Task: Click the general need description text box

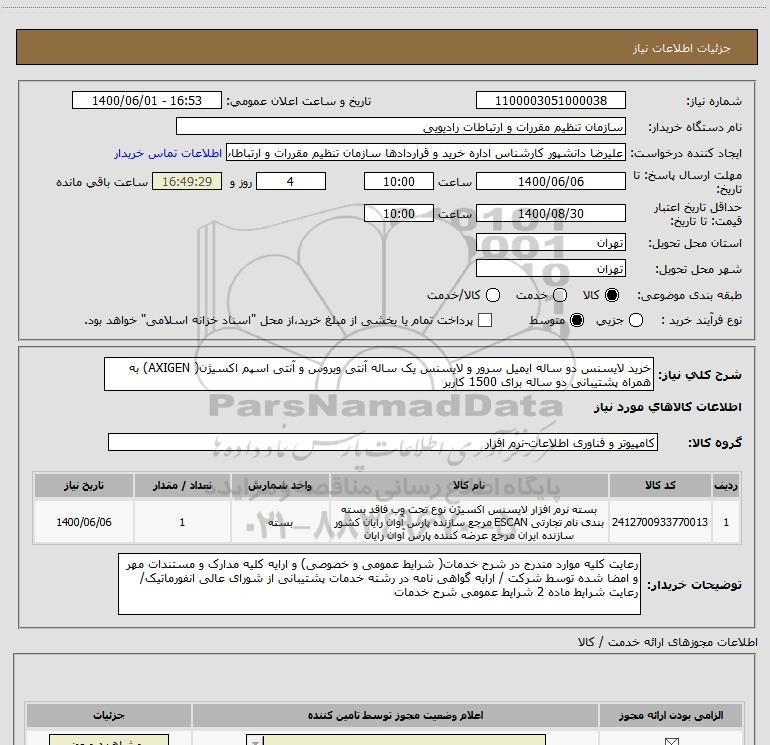Action: (379, 375)
